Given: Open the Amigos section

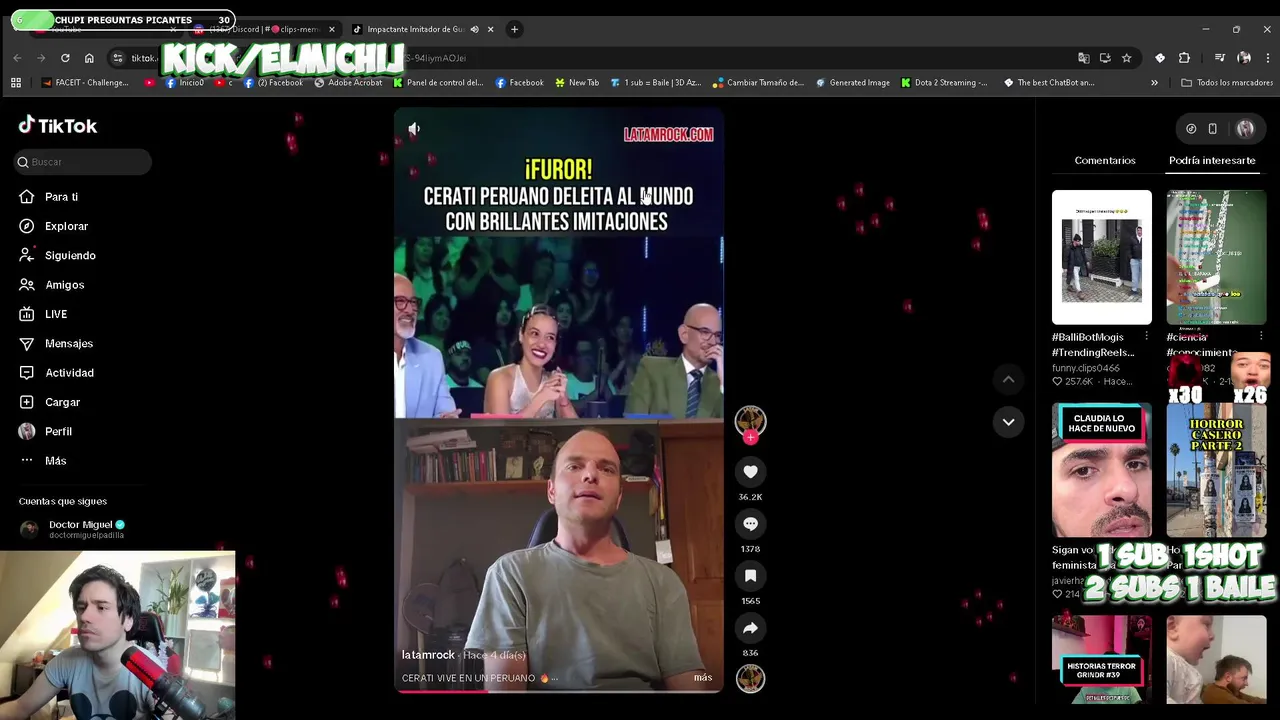Looking at the screenshot, I should [x=64, y=285].
